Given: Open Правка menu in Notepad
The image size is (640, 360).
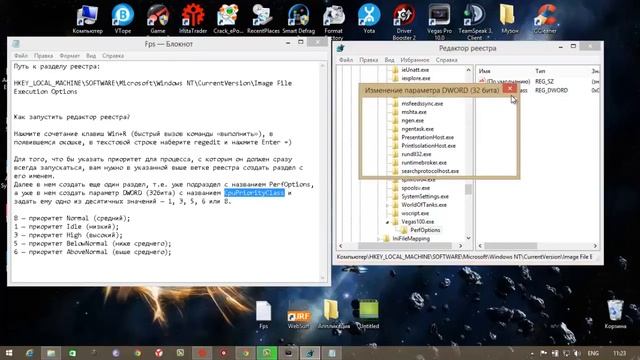Looking at the screenshot, I should coord(43,56).
